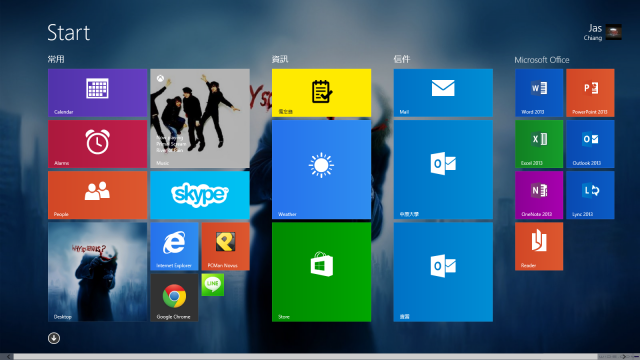Click the down arrow to show all apps
Viewport: 640px width, 360px height.
(x=54, y=338)
